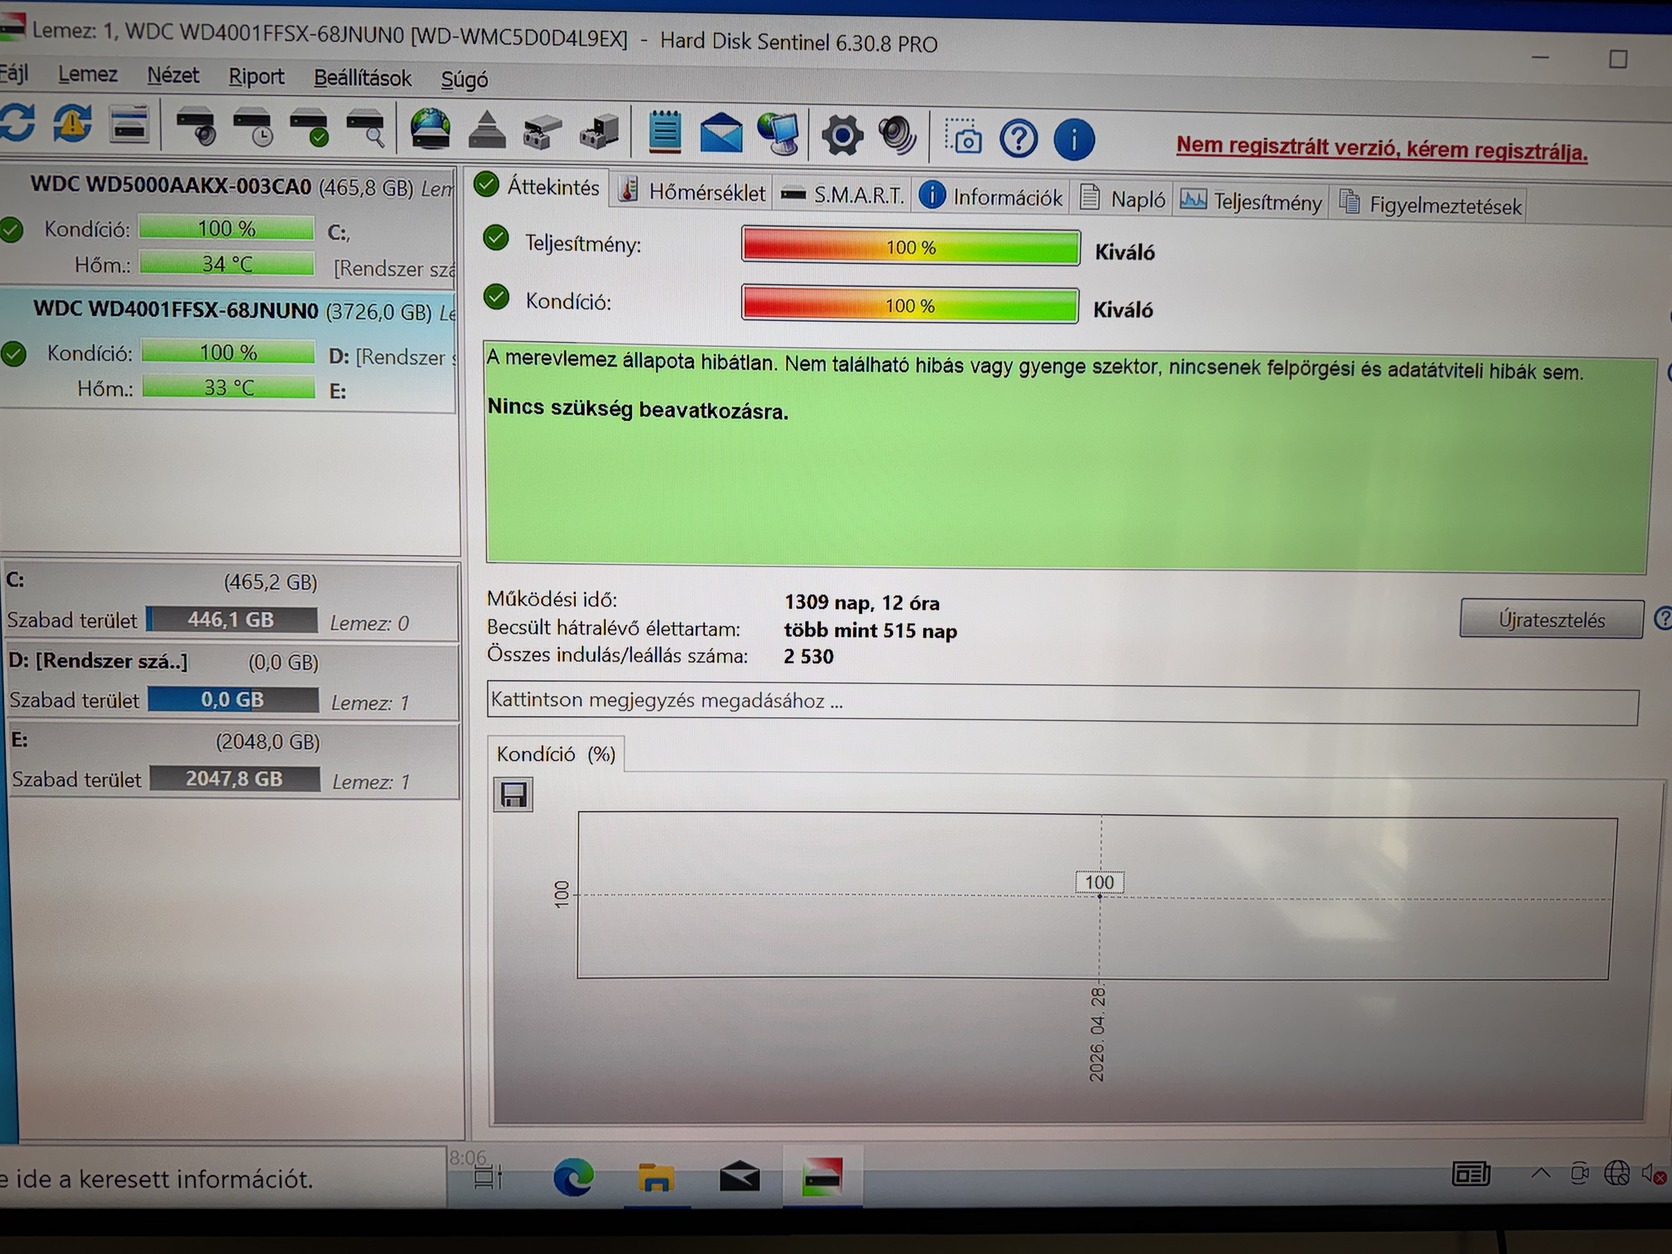Open Microsoft Edge from the taskbar

[573, 1178]
